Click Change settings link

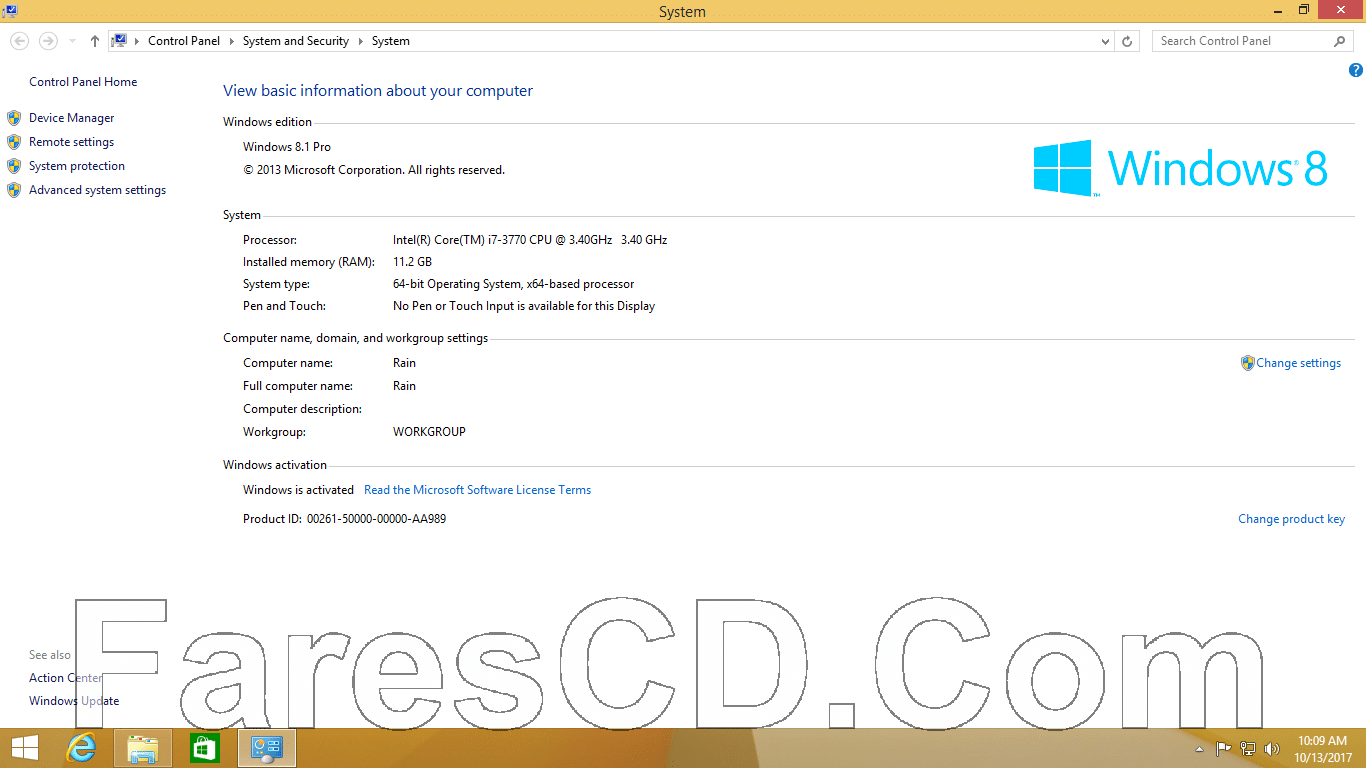[1299, 363]
